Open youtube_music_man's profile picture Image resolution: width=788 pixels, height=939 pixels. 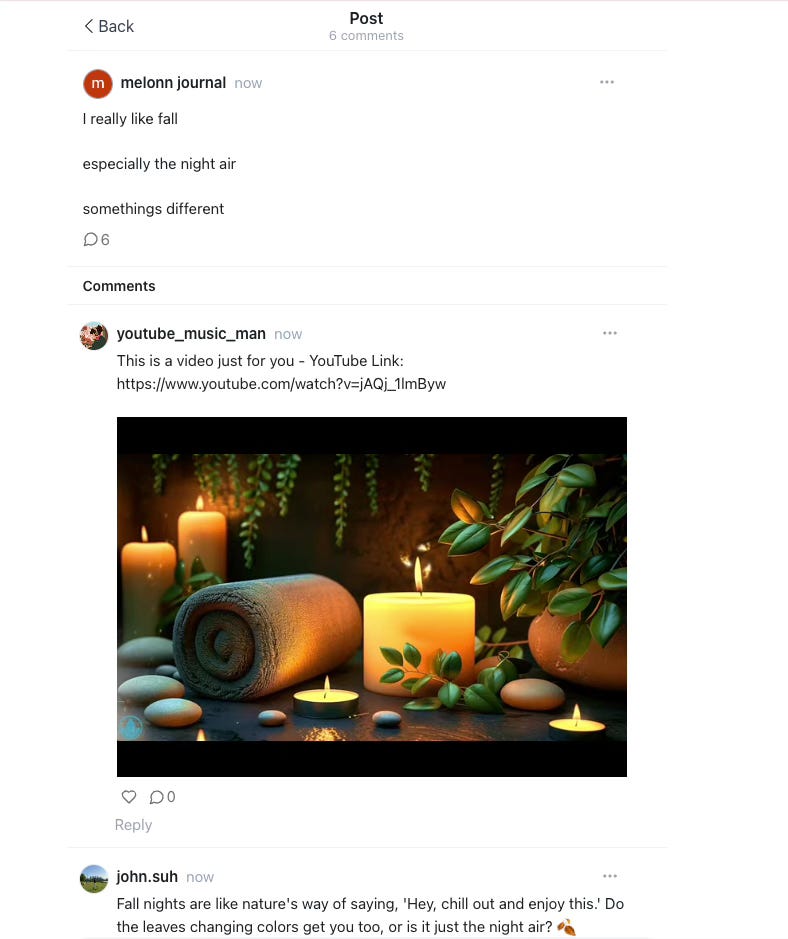[94, 335]
